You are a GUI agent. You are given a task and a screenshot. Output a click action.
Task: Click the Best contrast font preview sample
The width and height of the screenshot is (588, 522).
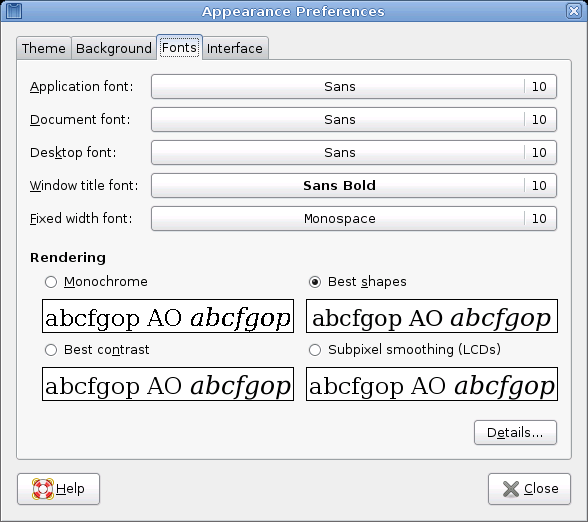(x=168, y=384)
